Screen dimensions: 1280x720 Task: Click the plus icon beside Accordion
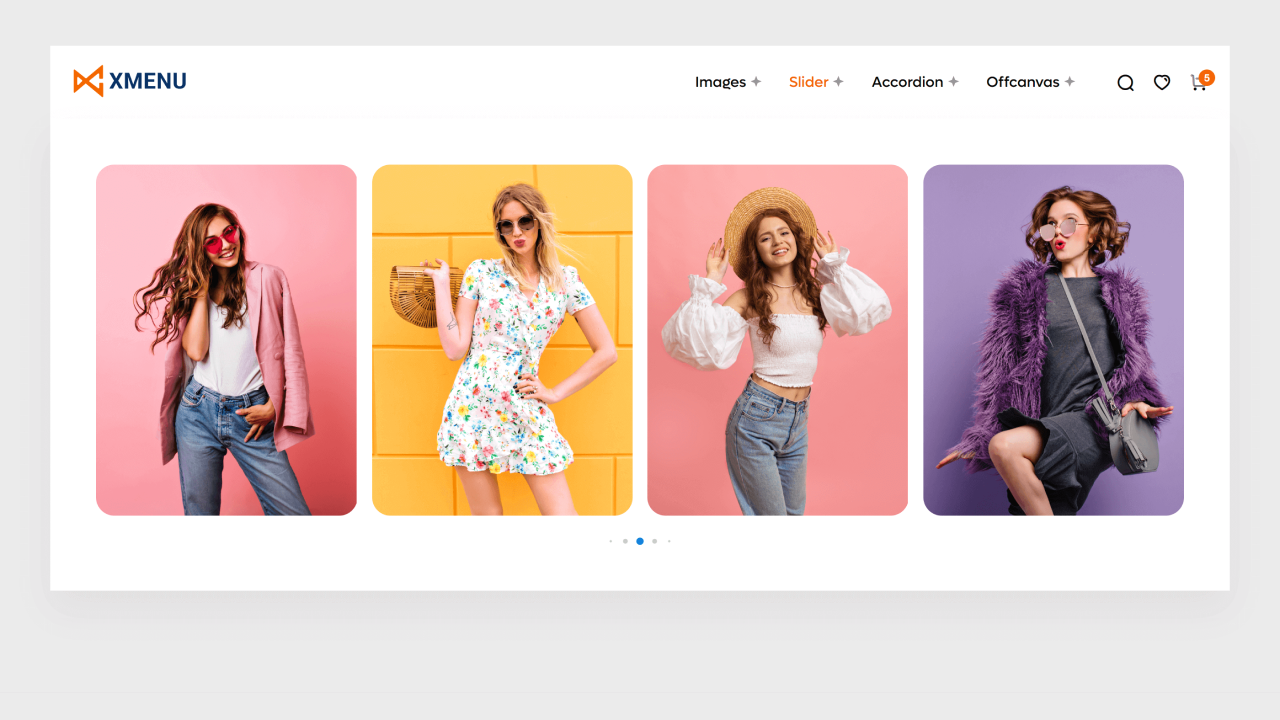tap(954, 82)
